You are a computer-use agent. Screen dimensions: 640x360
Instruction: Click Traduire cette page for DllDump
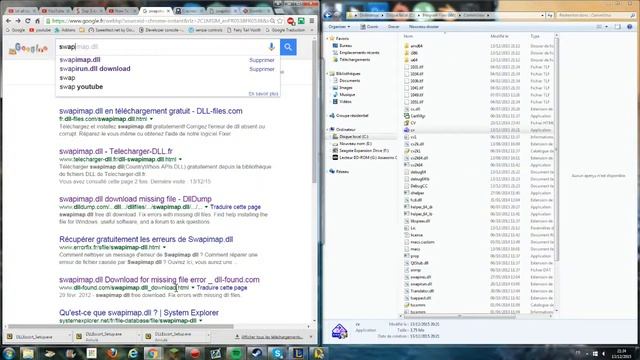coord(236,207)
